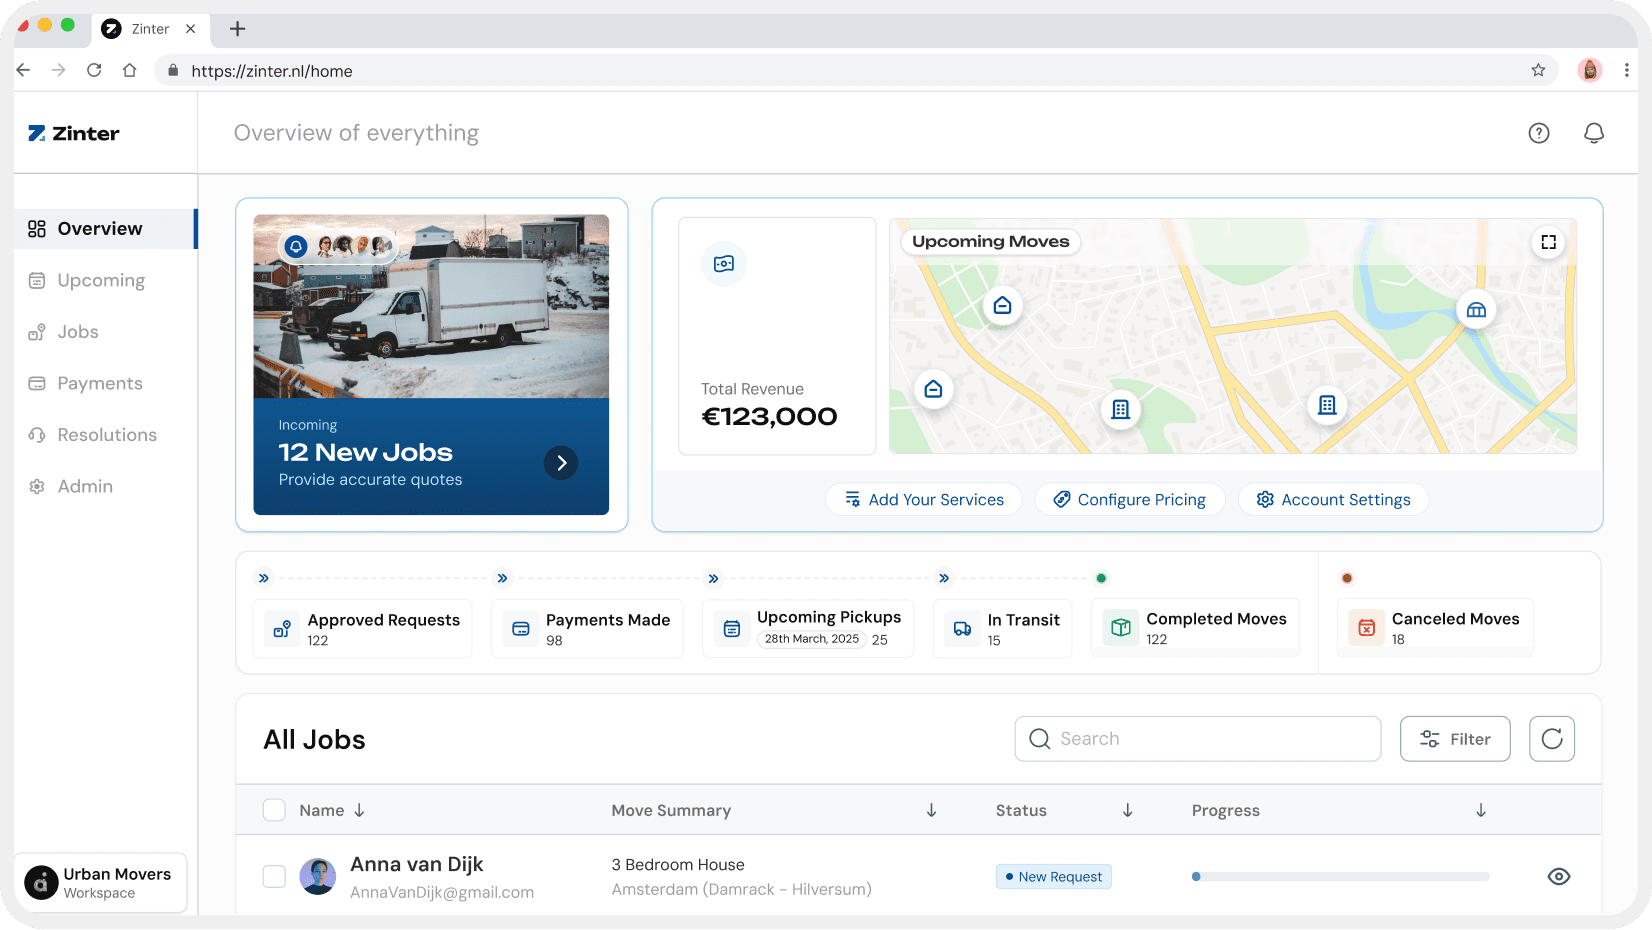Open the Urban Movers workspace switcher
This screenshot has height=930, width=1652.
pos(100,882)
